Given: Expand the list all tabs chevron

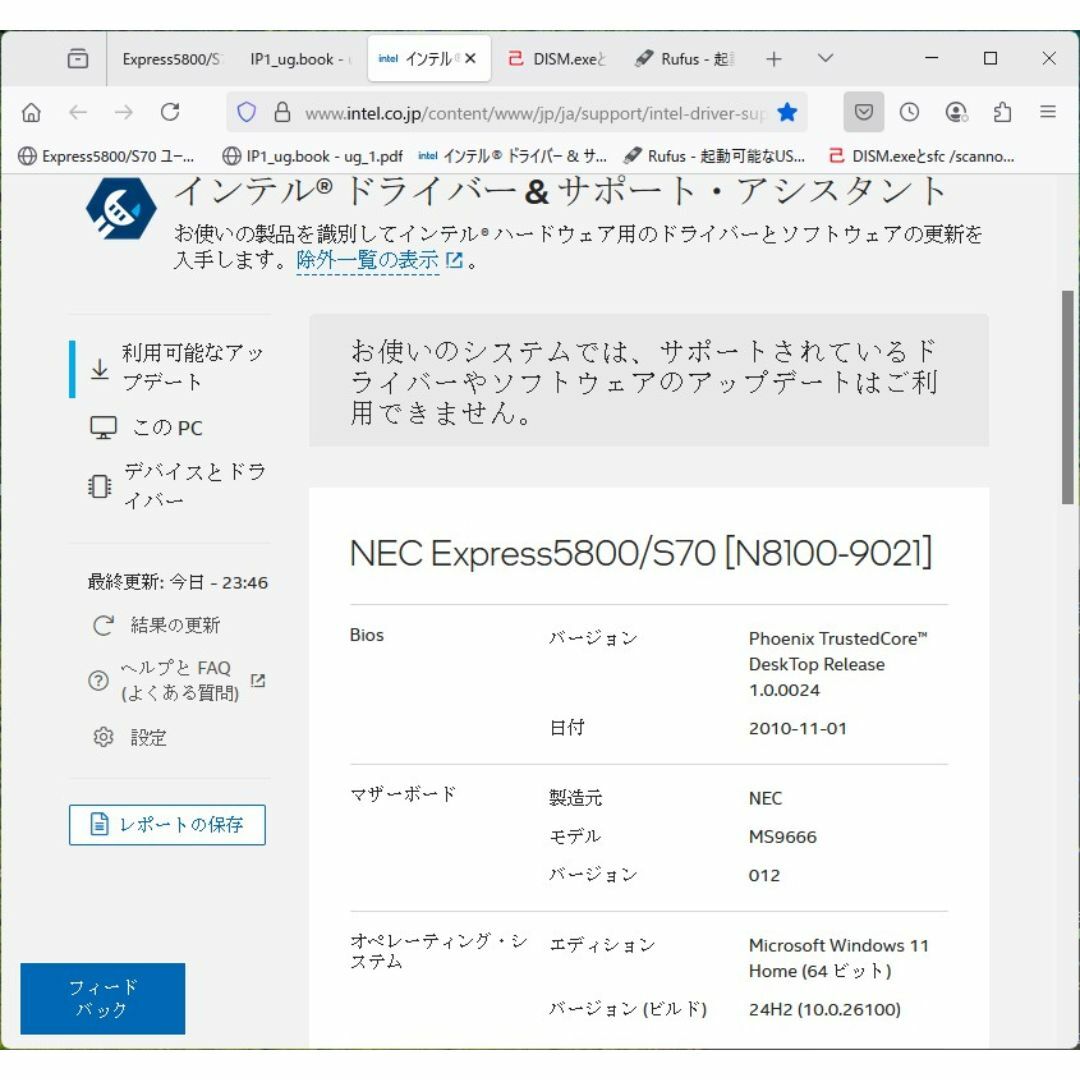Looking at the screenshot, I should click(x=825, y=59).
